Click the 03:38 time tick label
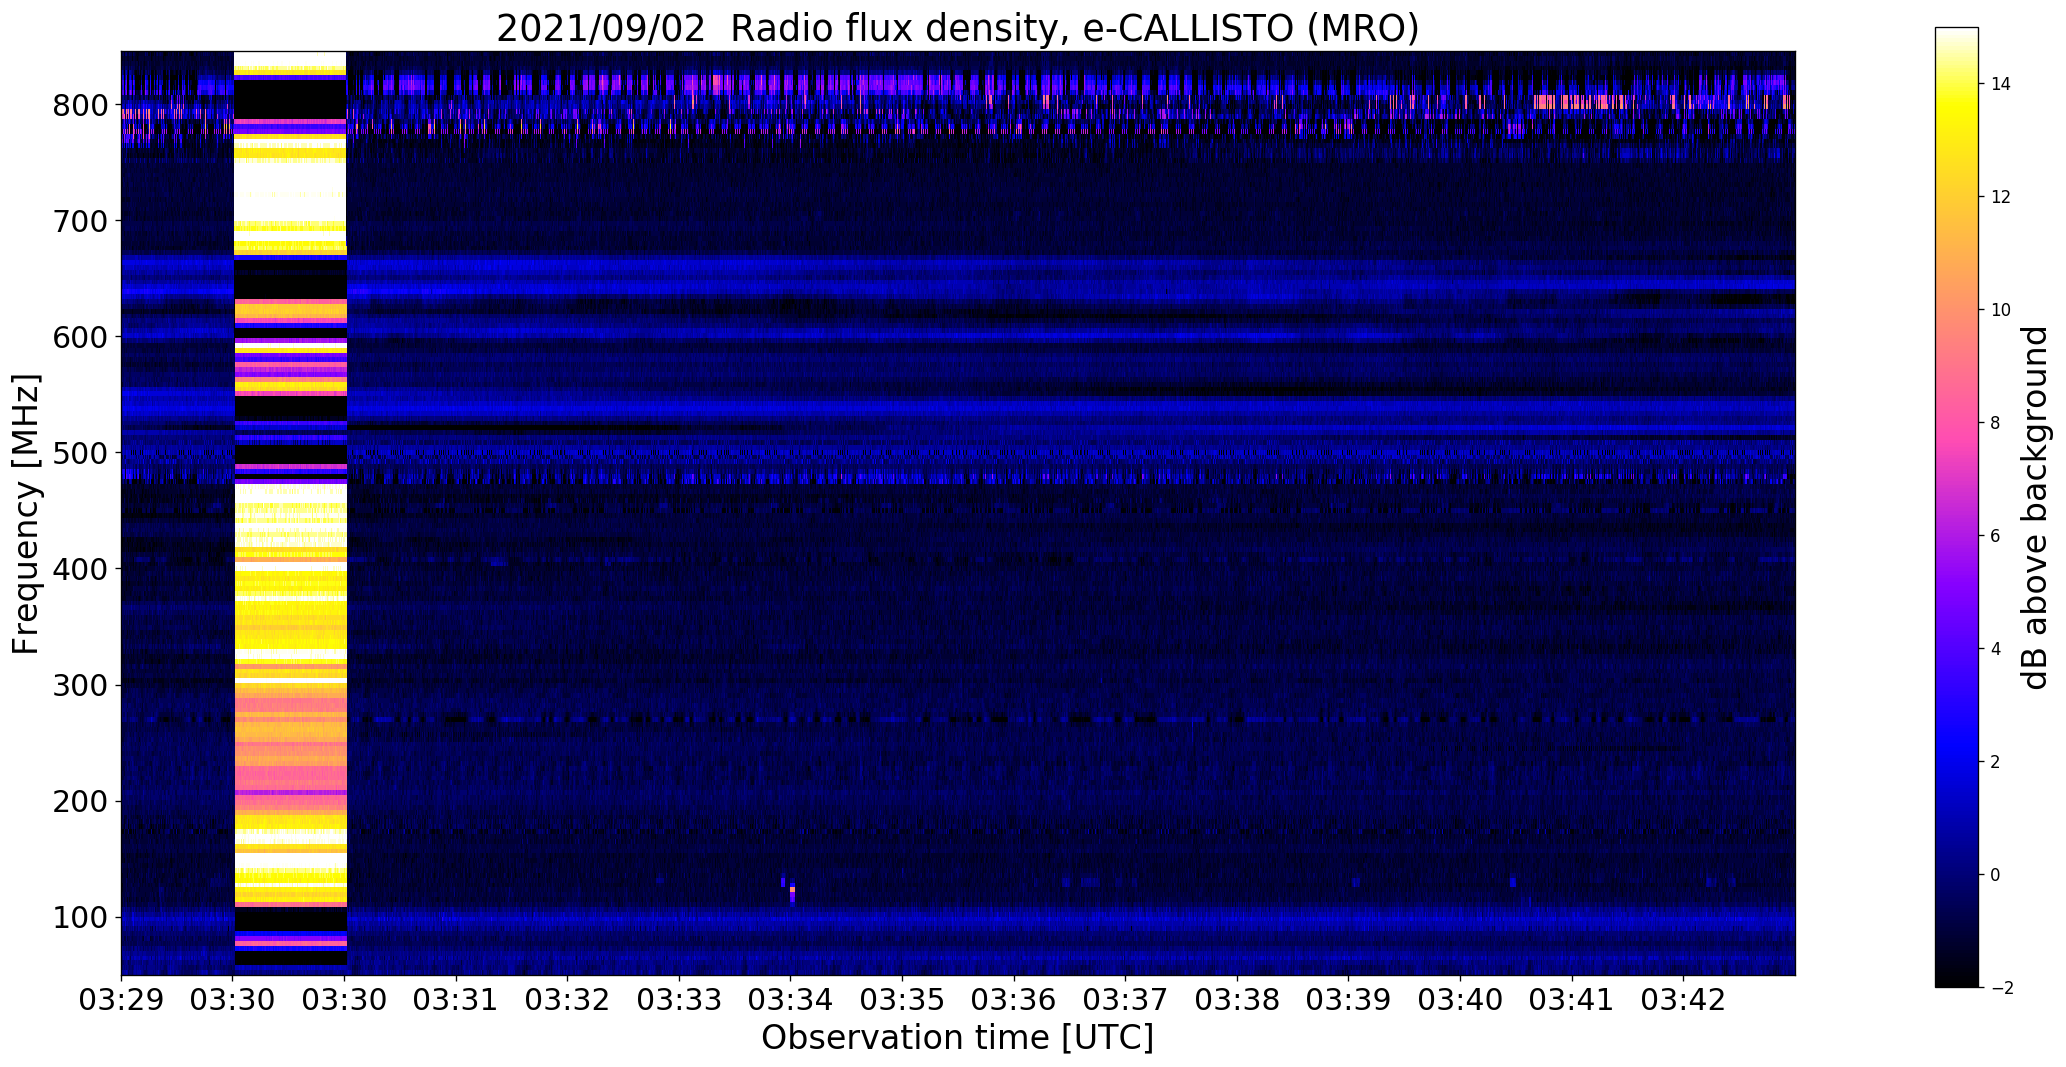The height and width of the screenshot is (1067, 2066). point(1237,1000)
